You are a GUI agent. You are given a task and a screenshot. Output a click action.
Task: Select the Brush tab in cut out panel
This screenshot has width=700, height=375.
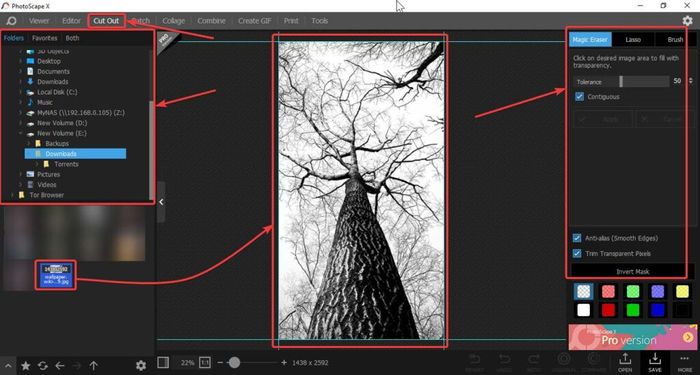(x=675, y=39)
